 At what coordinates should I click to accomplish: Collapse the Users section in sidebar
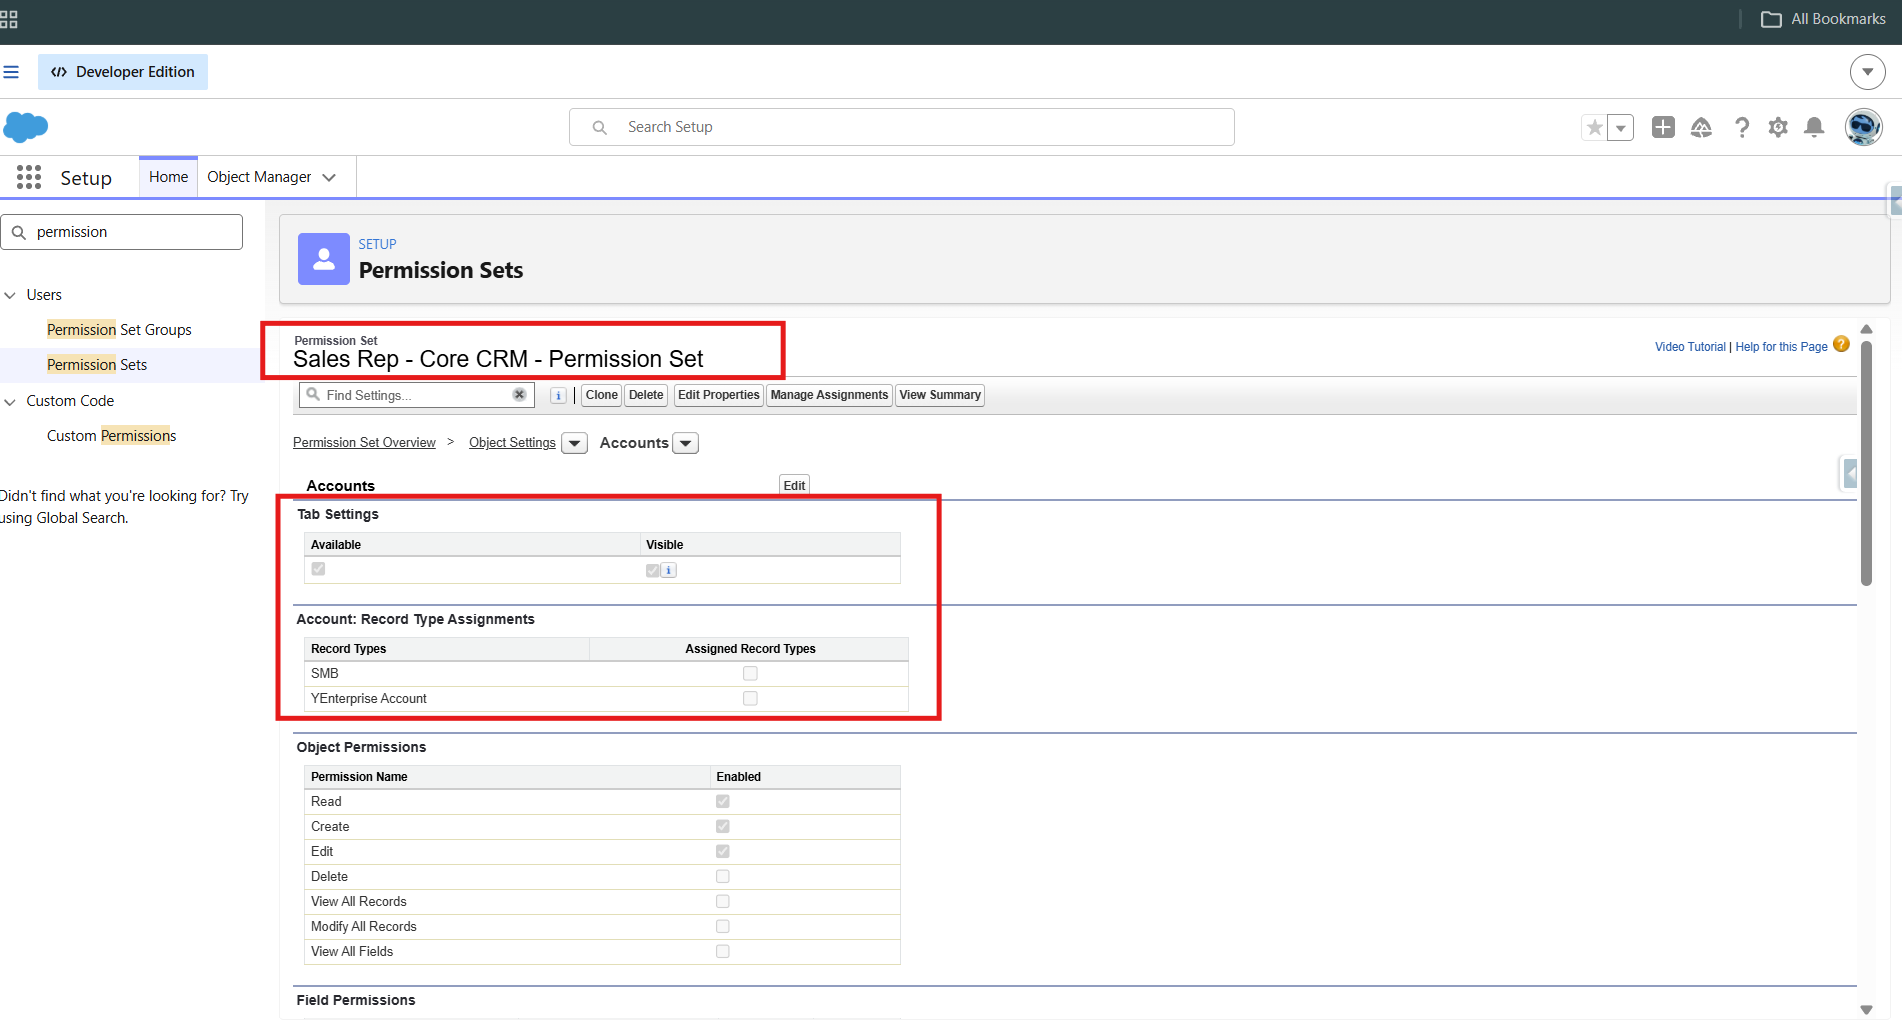tap(10, 295)
